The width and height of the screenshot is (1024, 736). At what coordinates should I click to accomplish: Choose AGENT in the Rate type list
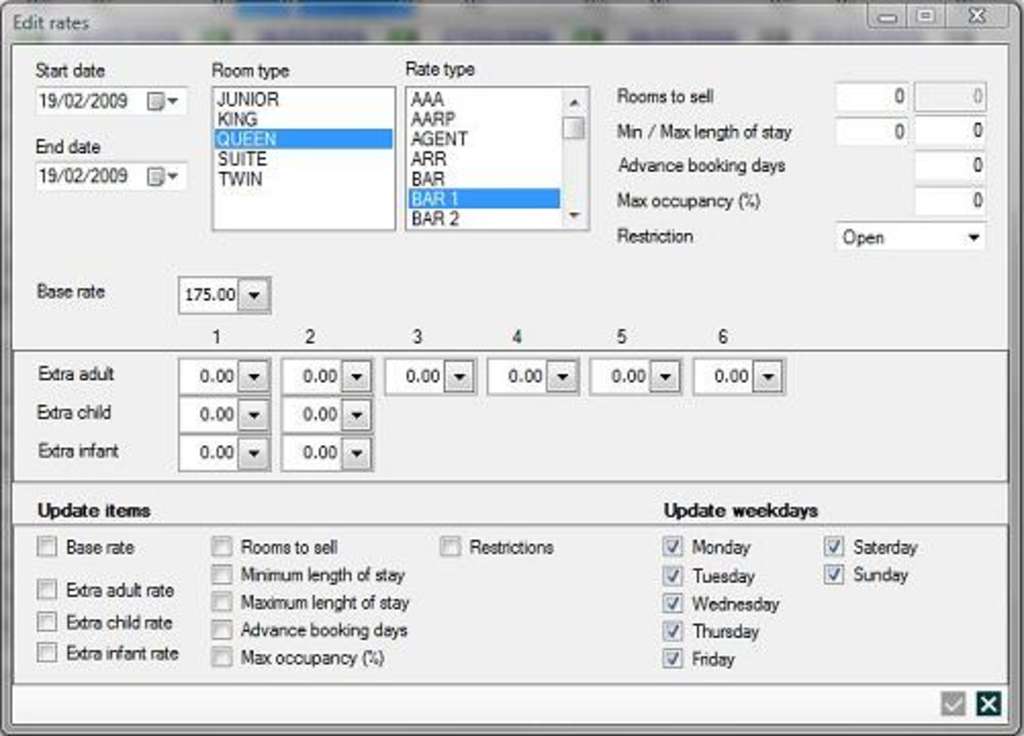tap(439, 139)
